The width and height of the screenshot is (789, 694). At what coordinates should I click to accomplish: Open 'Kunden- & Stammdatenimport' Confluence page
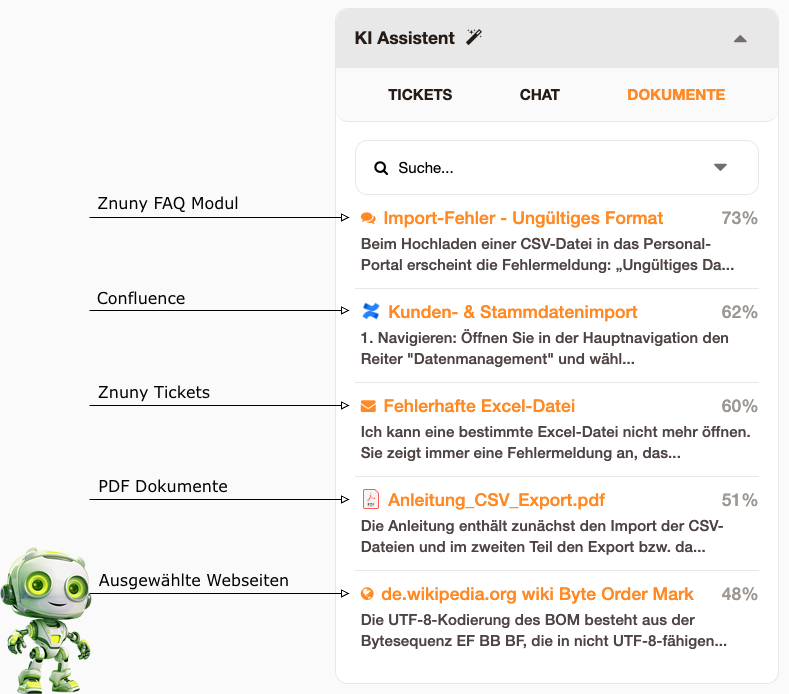point(513,312)
